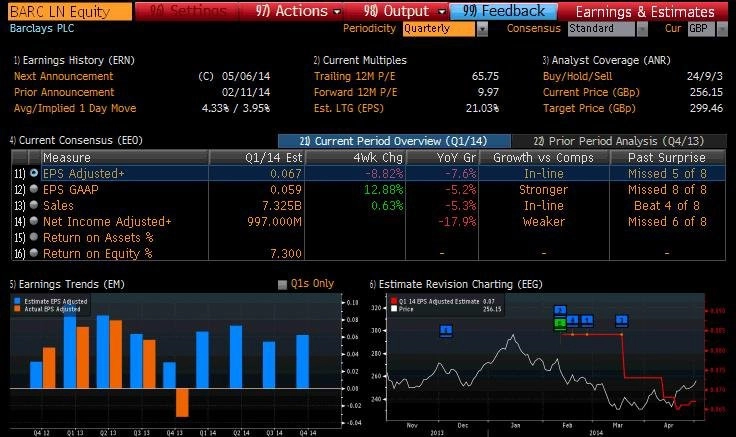Click the Current Price value 256.15
The width and height of the screenshot is (736, 437).
point(706,92)
